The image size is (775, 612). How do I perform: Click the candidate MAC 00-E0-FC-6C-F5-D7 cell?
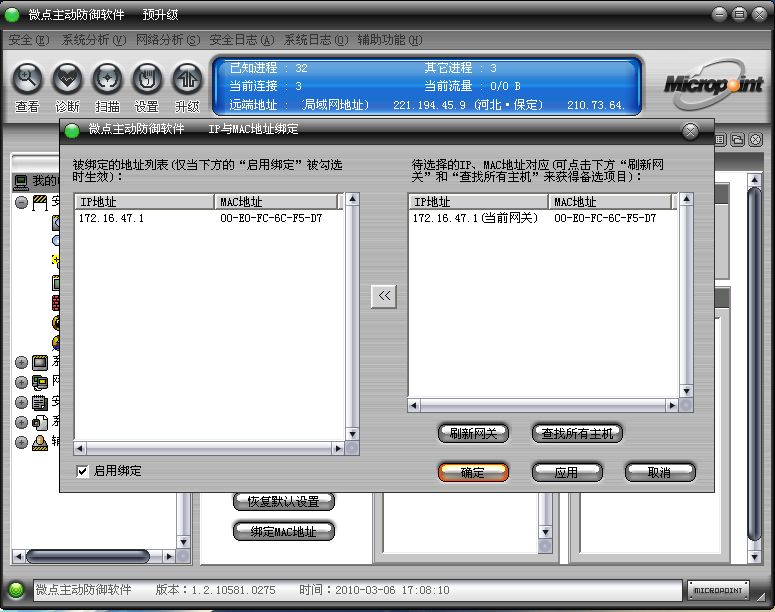[605, 218]
